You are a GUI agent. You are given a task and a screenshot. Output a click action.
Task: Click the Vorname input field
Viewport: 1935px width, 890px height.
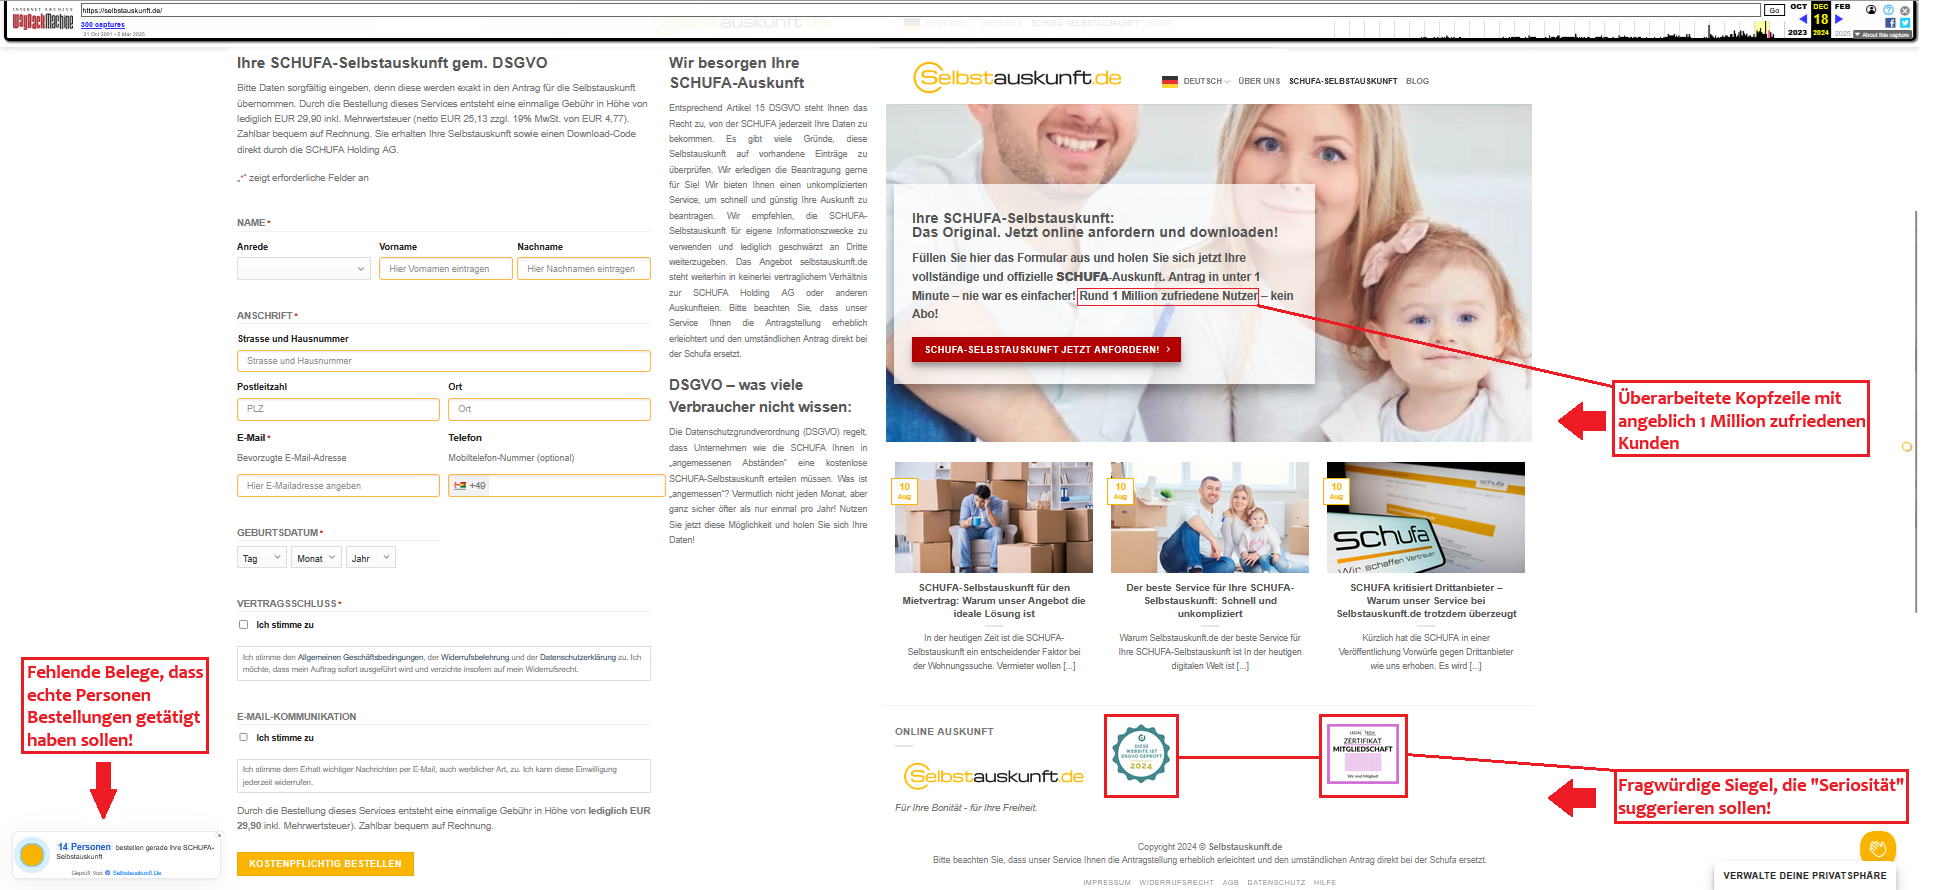pos(446,268)
